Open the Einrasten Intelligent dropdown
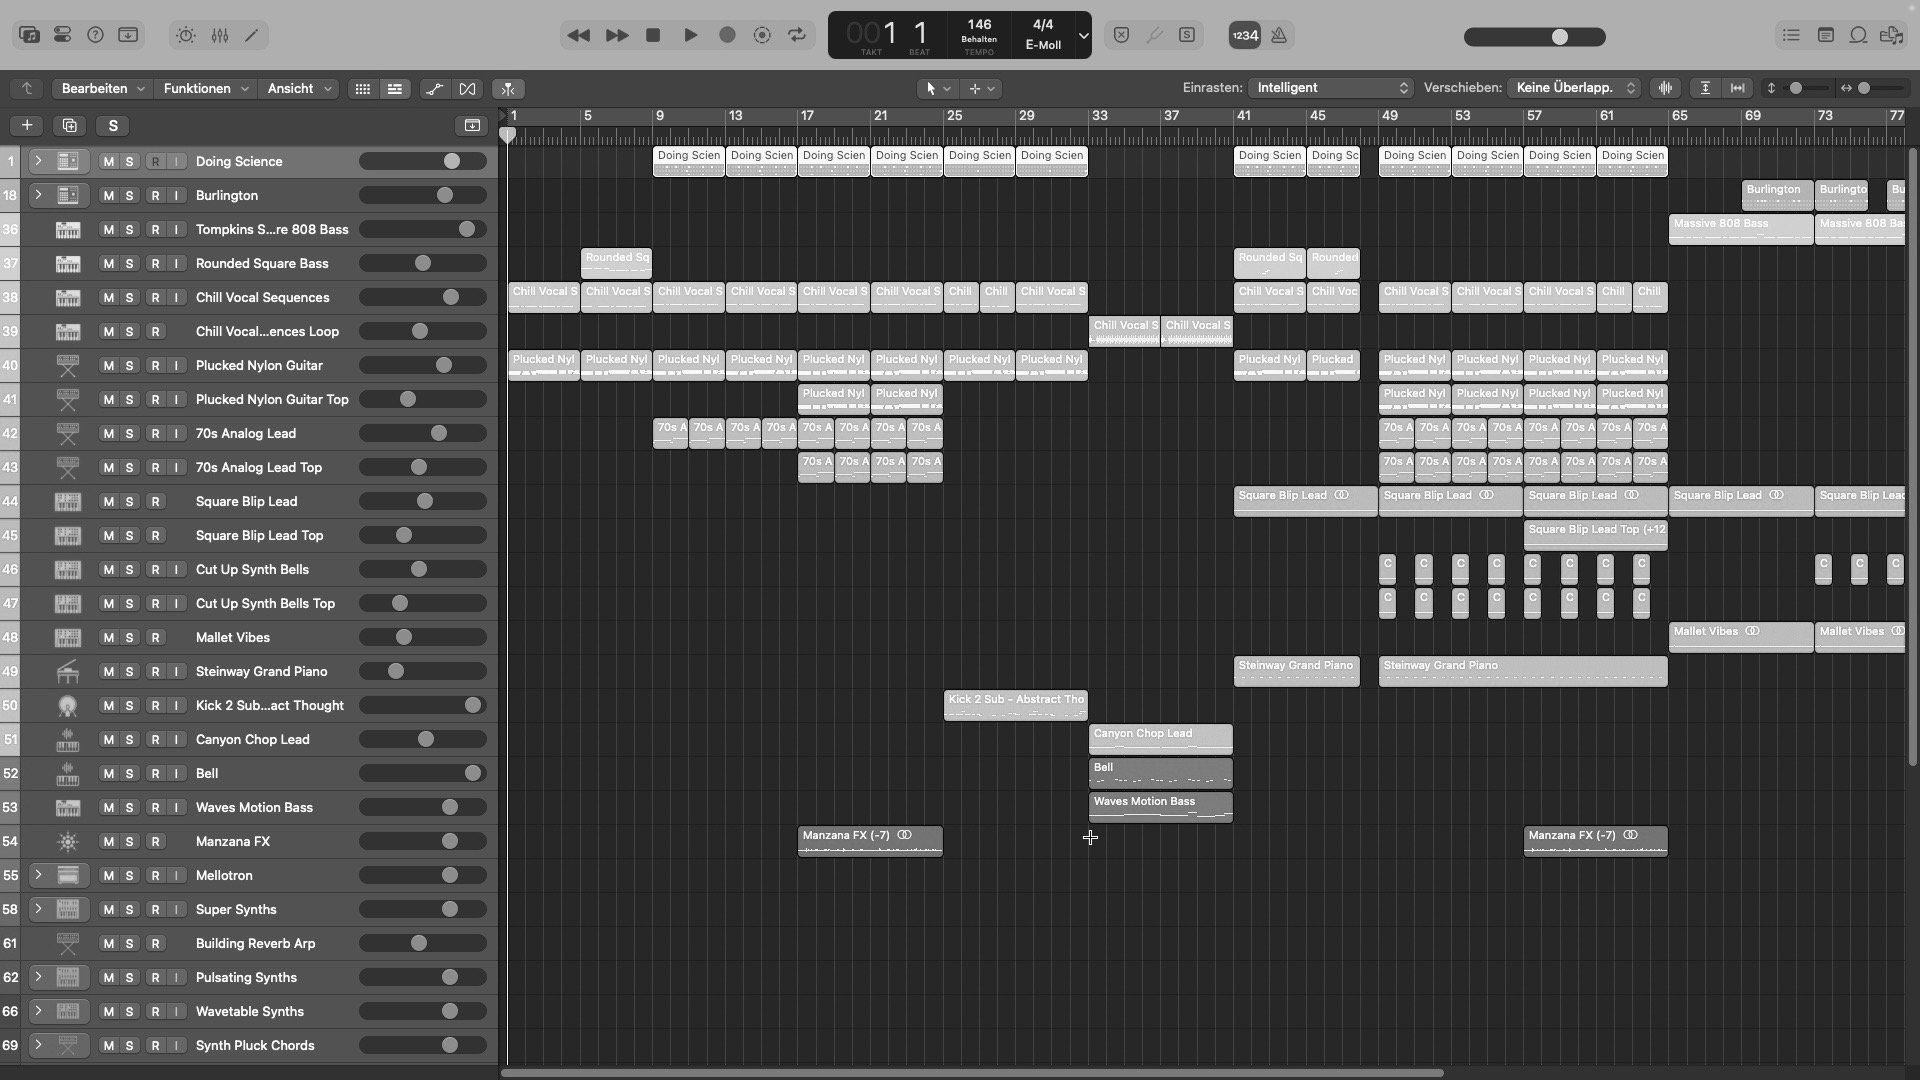 pos(1330,88)
